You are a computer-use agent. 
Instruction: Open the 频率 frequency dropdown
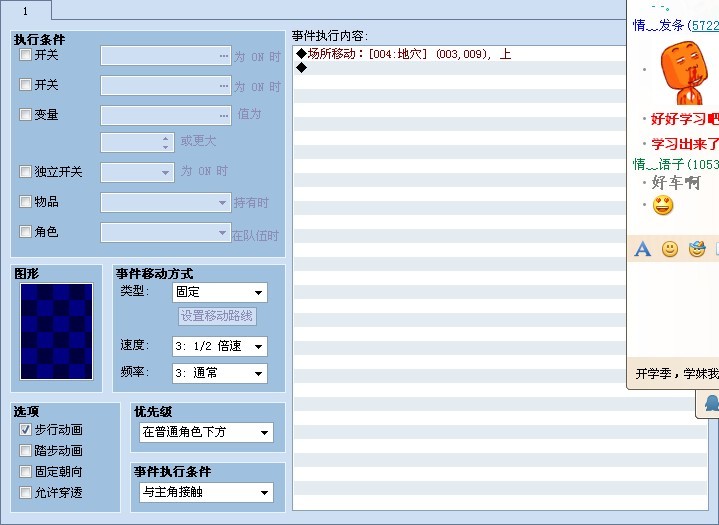[220, 373]
